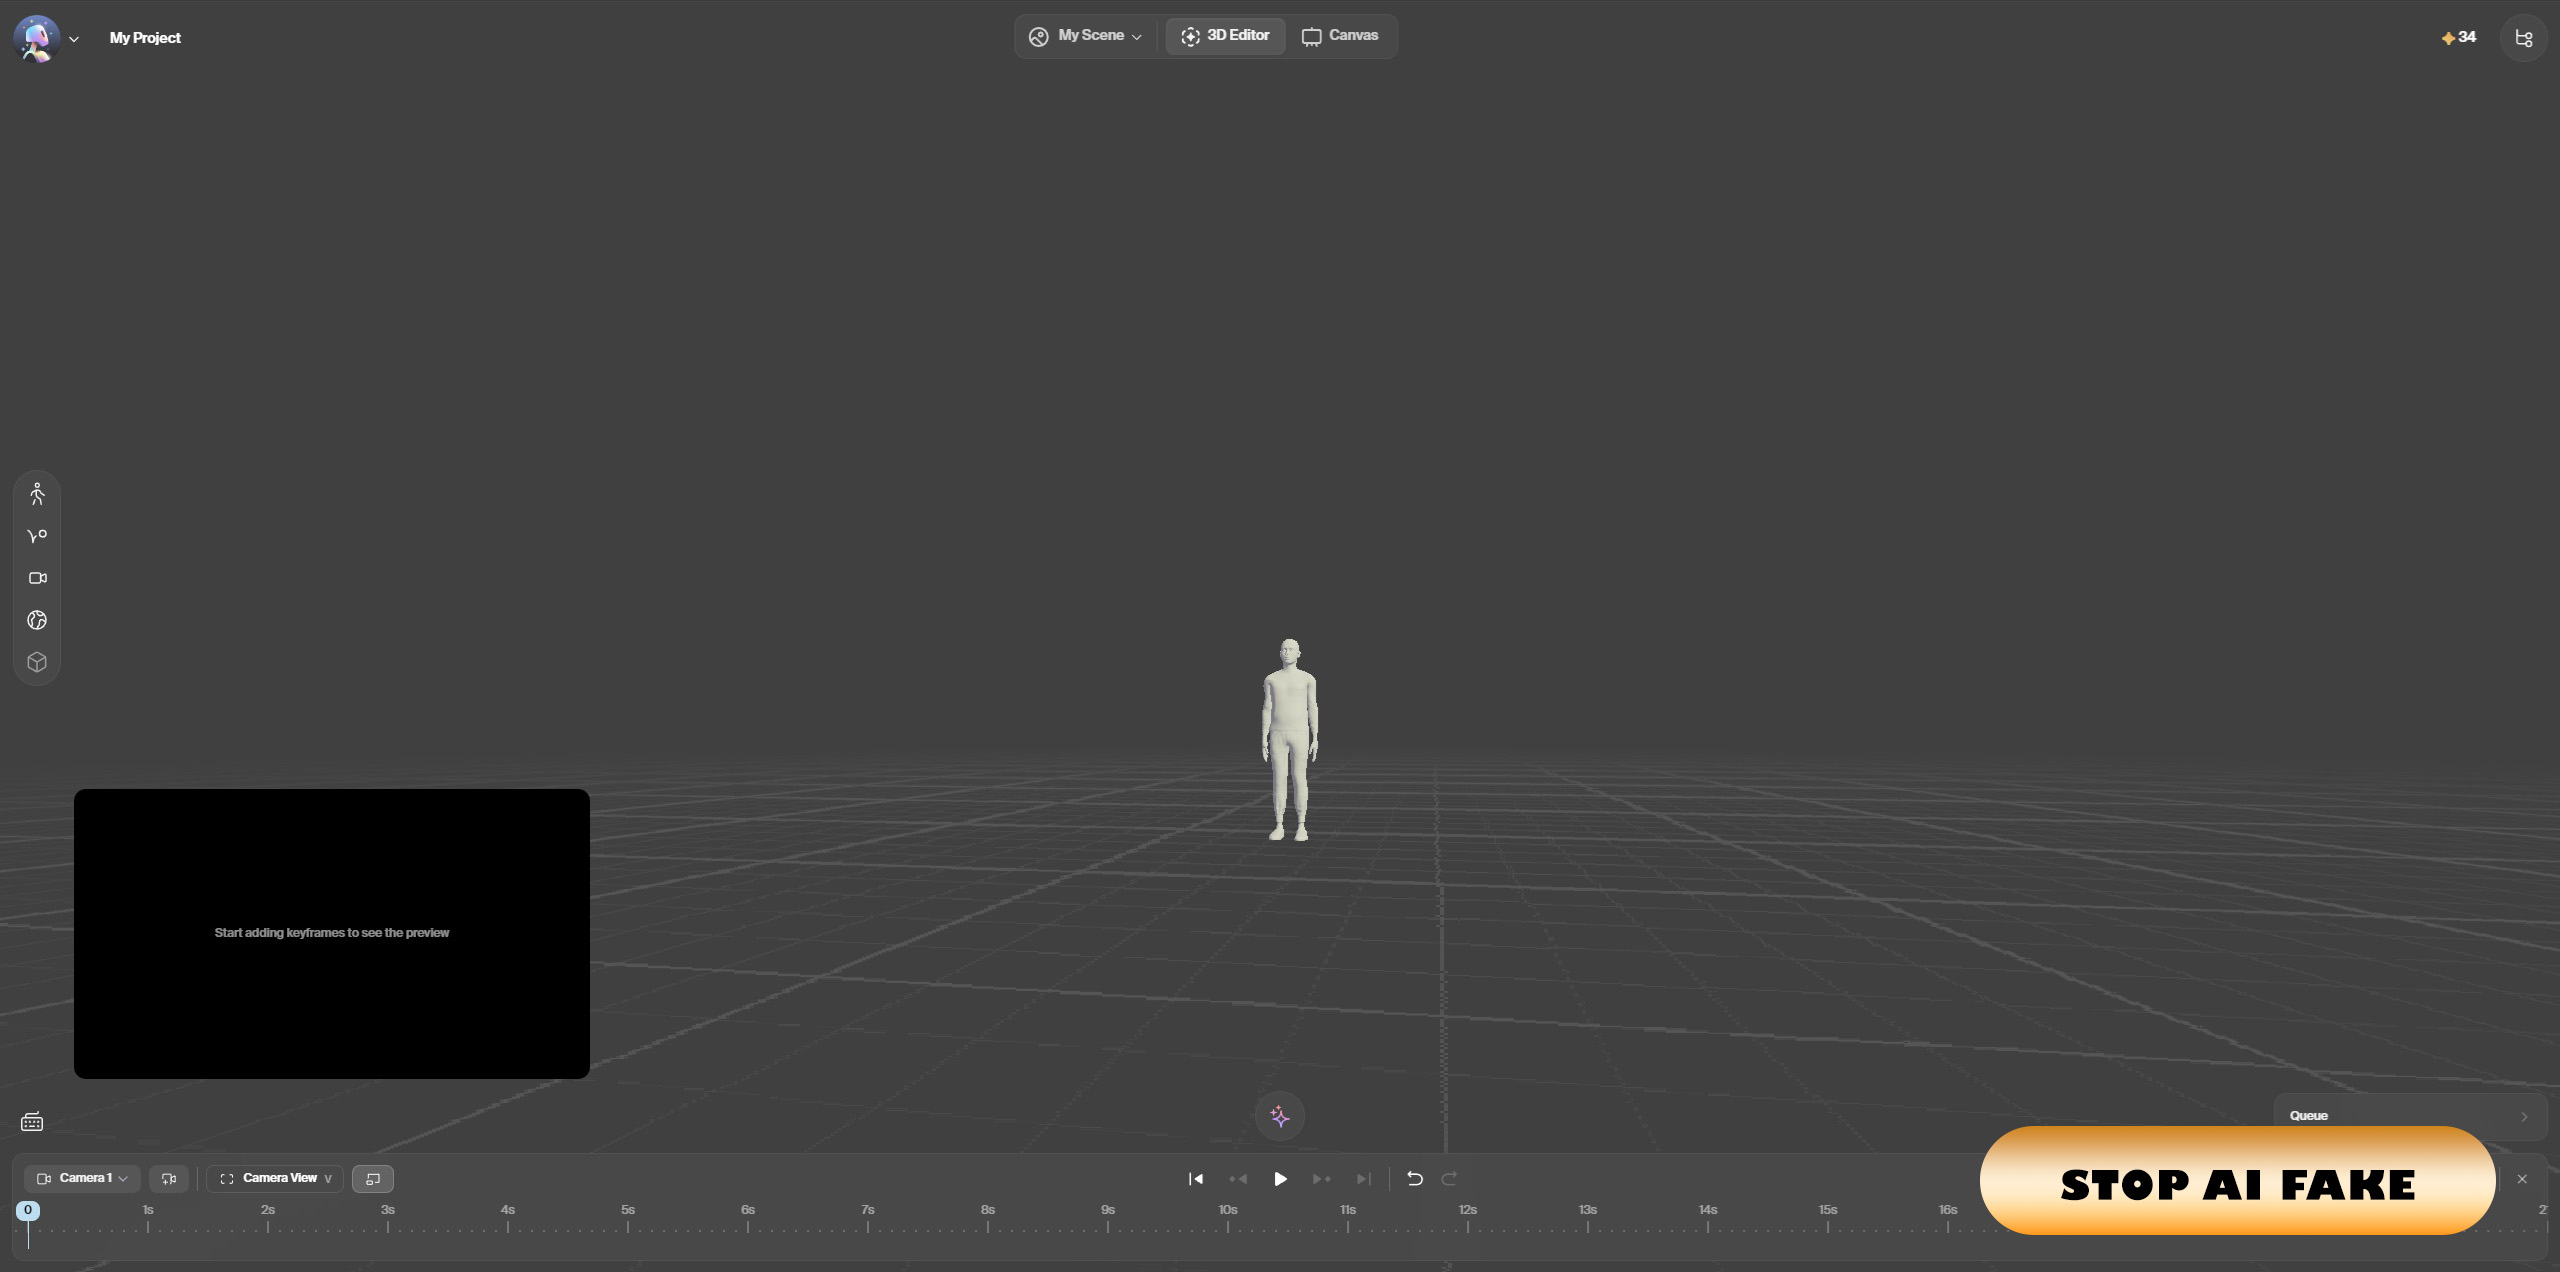
Task: Undo the last action
Action: [1414, 1179]
